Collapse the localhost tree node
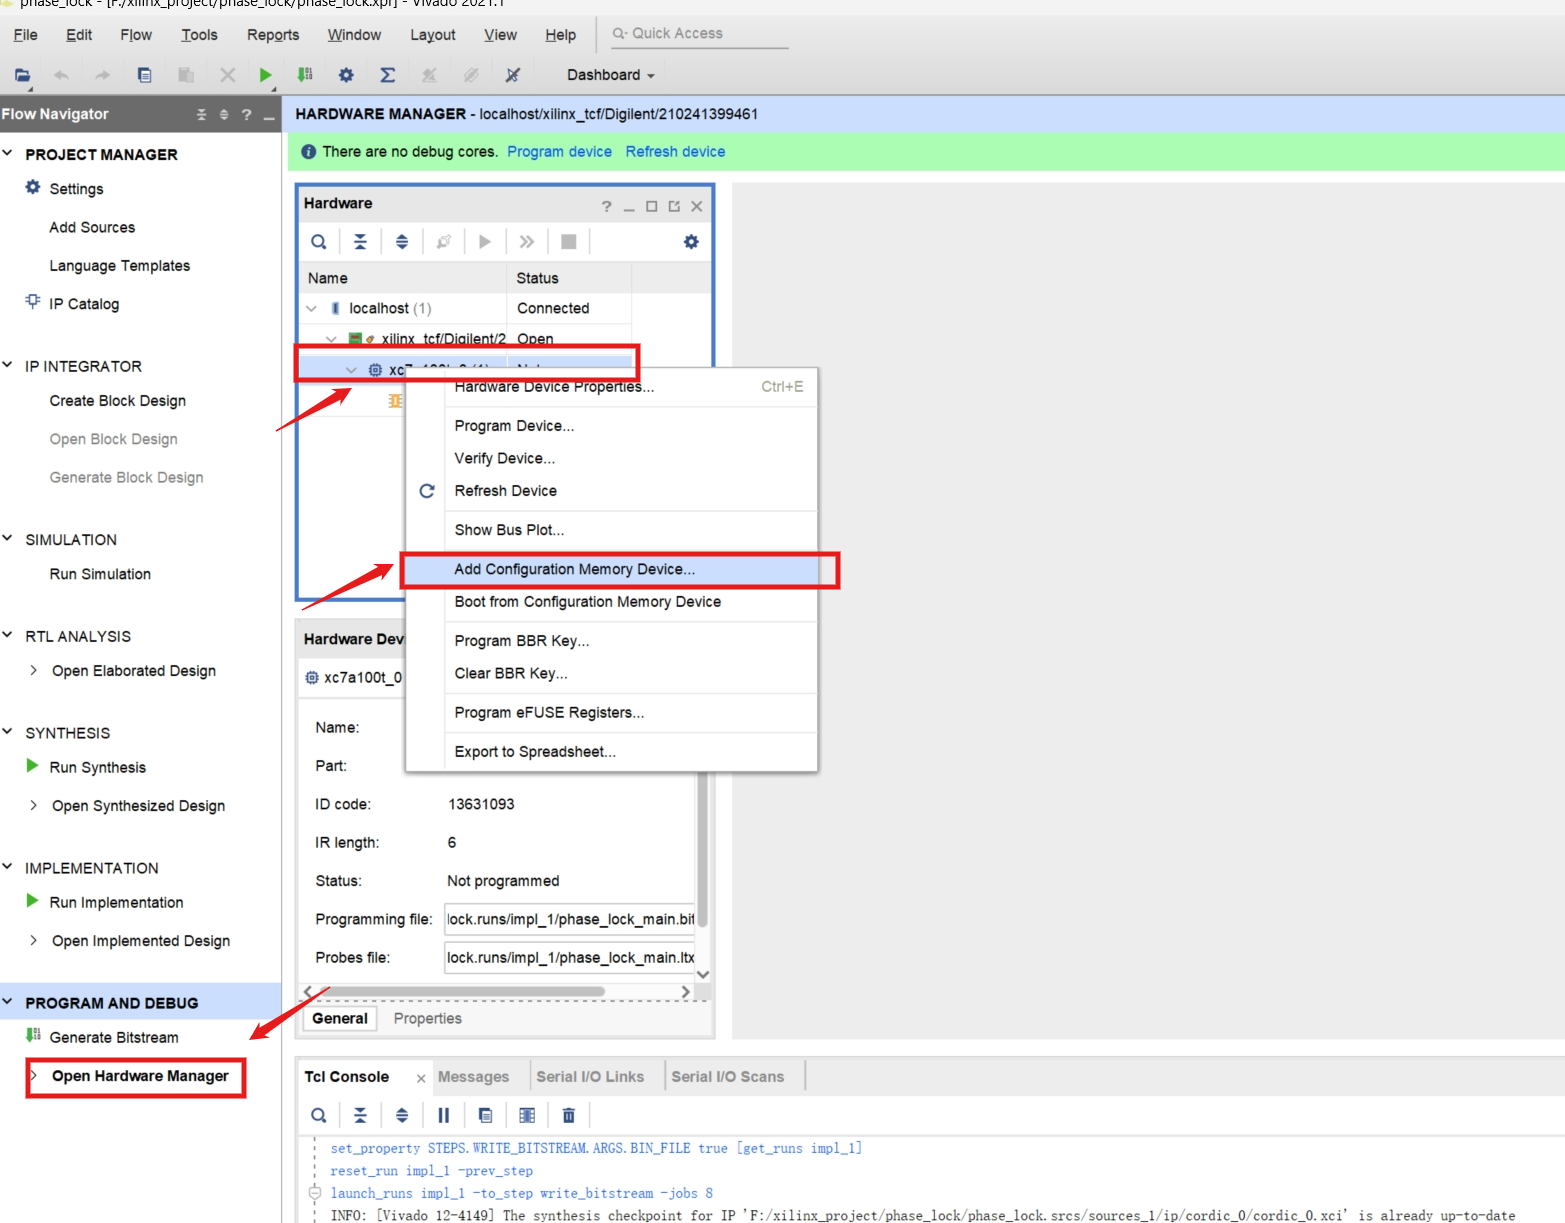Image resolution: width=1565 pixels, height=1223 pixels. coord(312,309)
